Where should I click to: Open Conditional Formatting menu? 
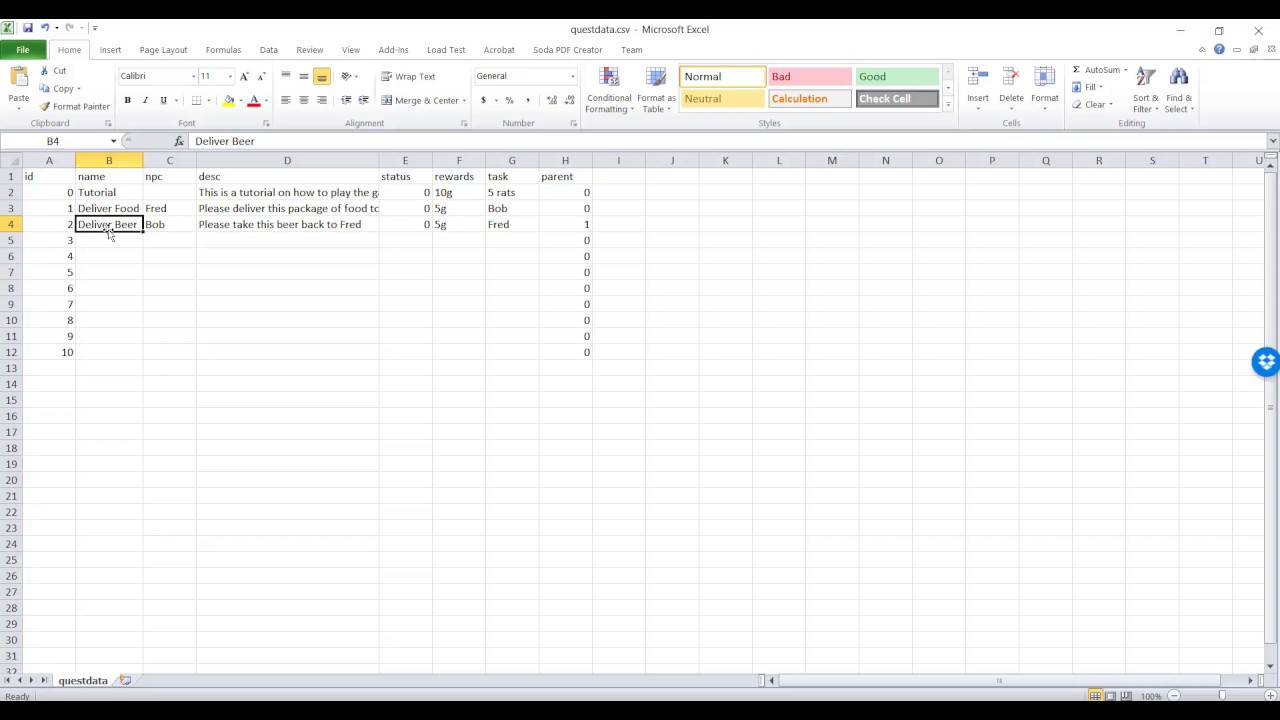click(609, 90)
